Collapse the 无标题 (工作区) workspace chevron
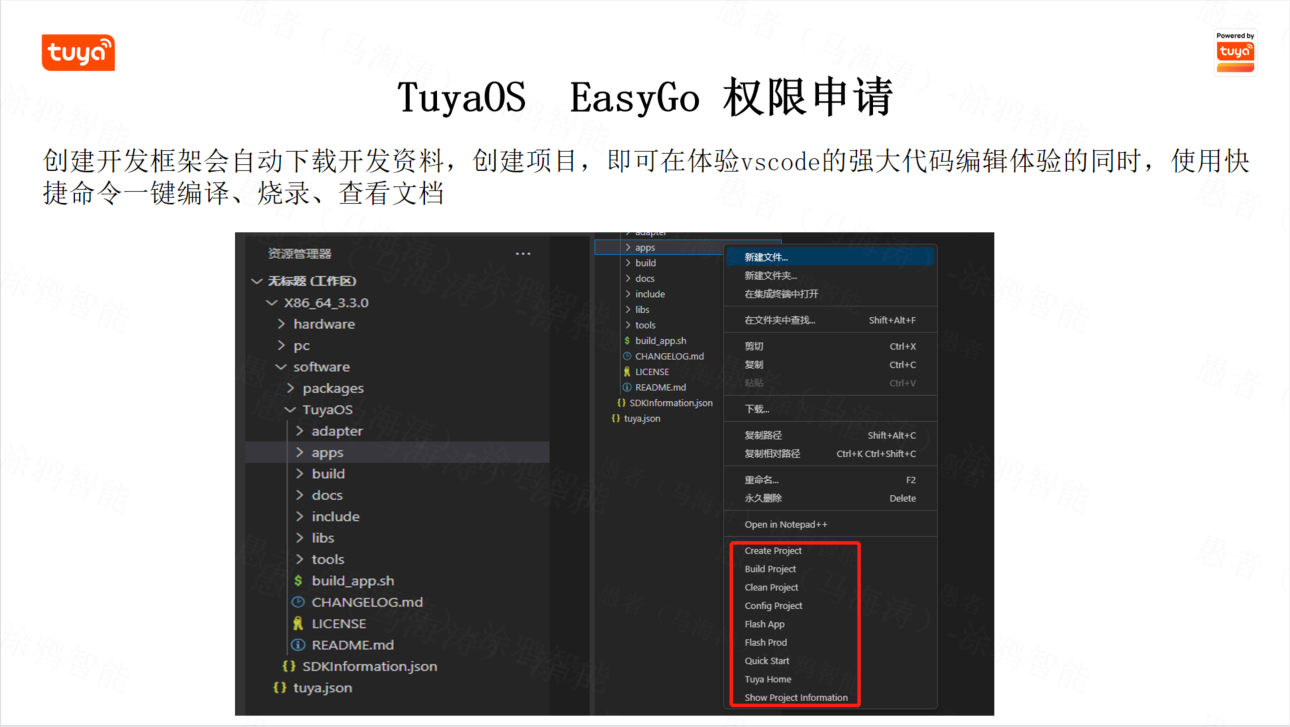Viewport: 1290px width, 727px height. tap(257, 281)
